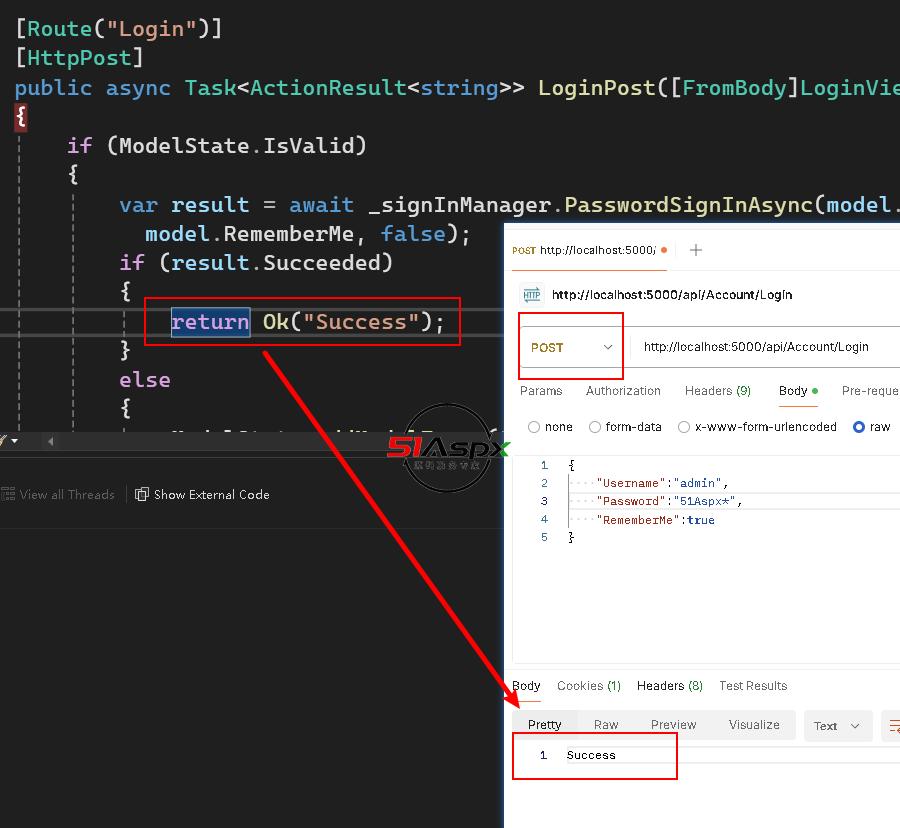Click Show External Code in Visual Studio
Screen dimensions: 900x828
pos(202,495)
